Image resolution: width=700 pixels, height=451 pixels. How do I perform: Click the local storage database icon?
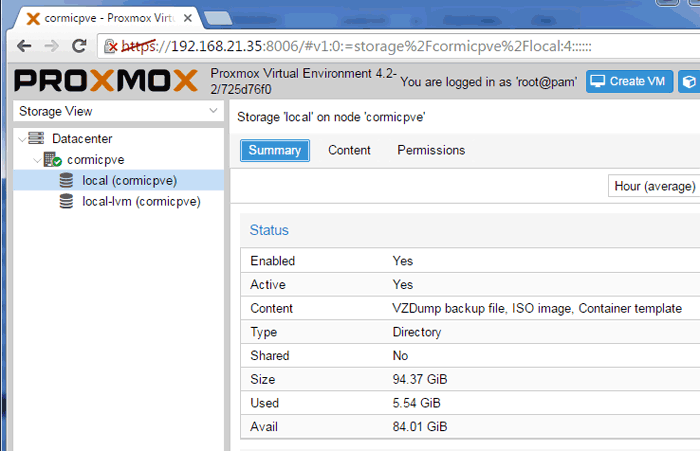[66, 180]
